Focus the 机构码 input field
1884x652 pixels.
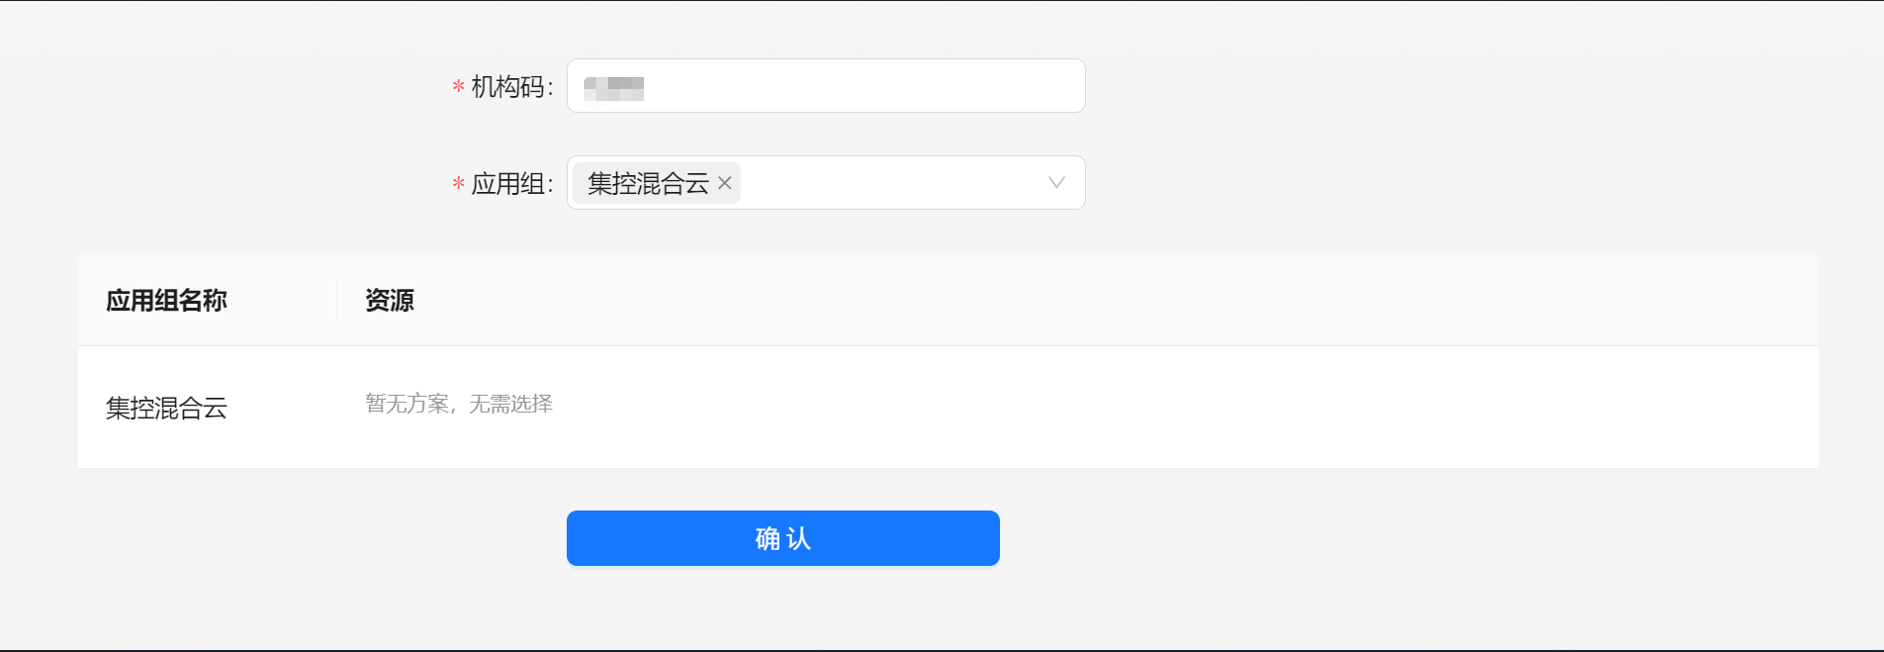tap(826, 86)
